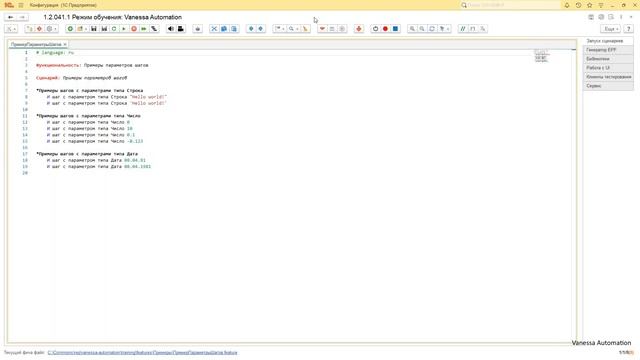Image resolution: width=640 pixels, height=360 pixels.
Task: Click the first blue diamond navigation icon
Action: [x=251, y=29]
